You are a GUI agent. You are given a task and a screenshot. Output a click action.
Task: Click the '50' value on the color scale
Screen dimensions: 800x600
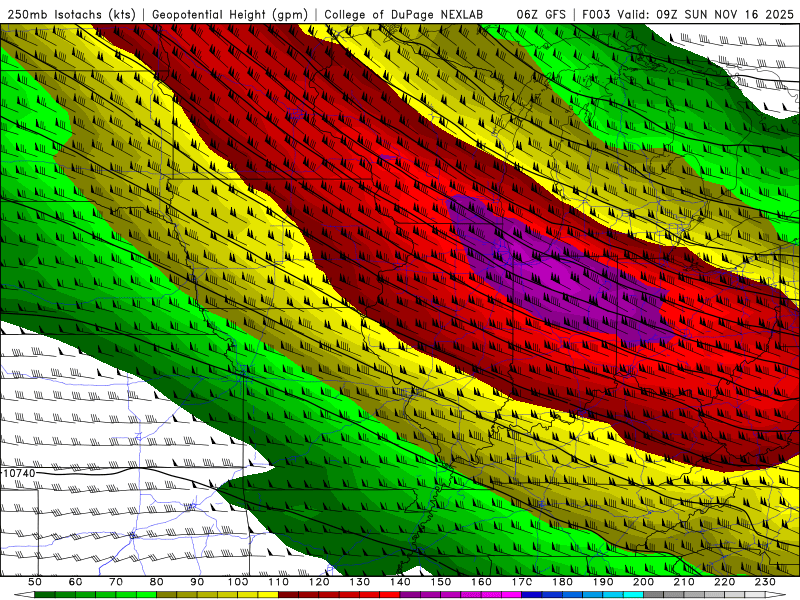coord(35,582)
